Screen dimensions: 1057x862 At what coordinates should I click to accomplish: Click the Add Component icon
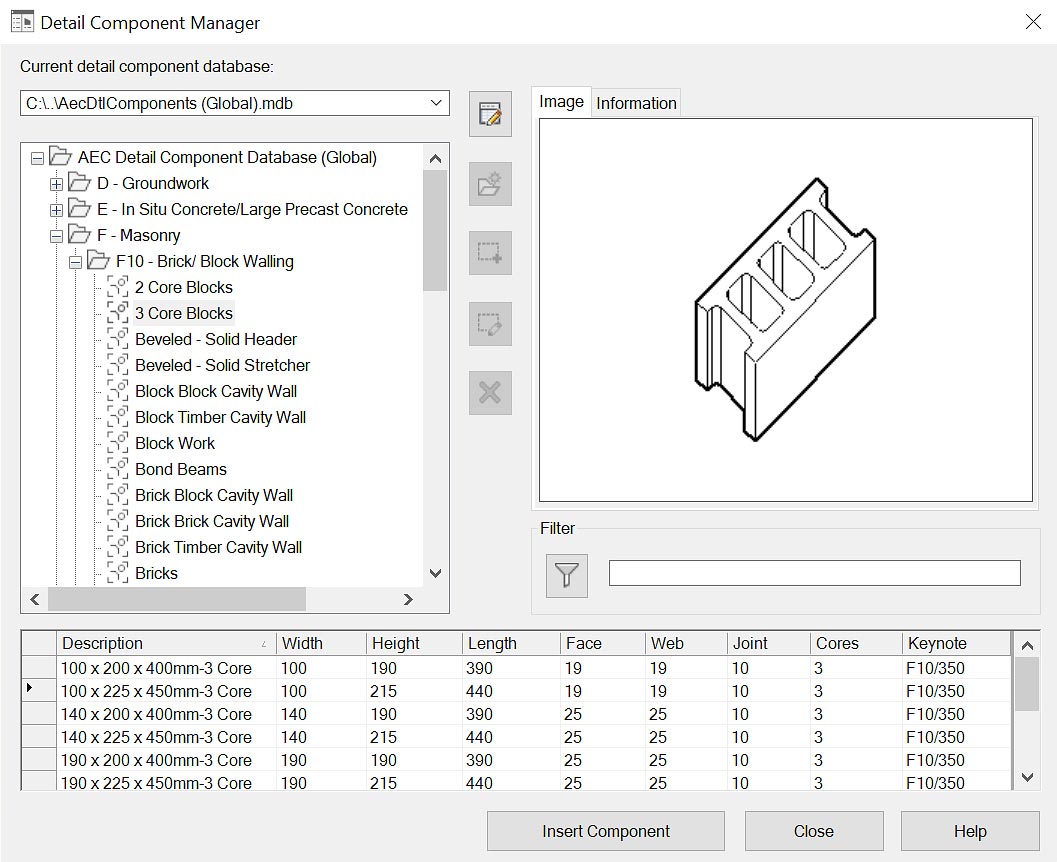point(490,254)
